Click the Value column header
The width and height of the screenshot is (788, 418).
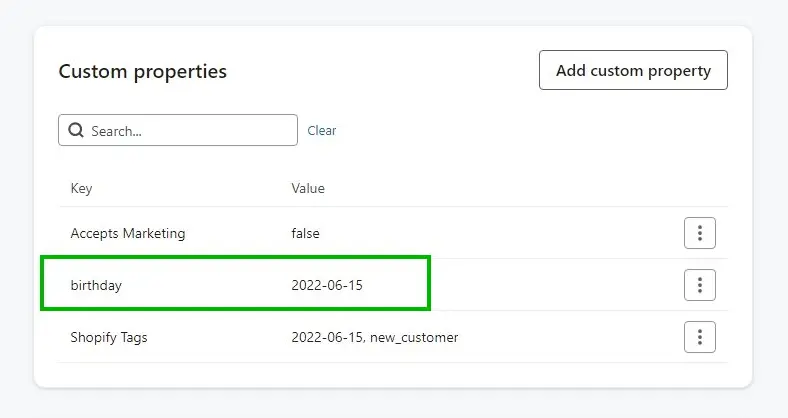[308, 188]
